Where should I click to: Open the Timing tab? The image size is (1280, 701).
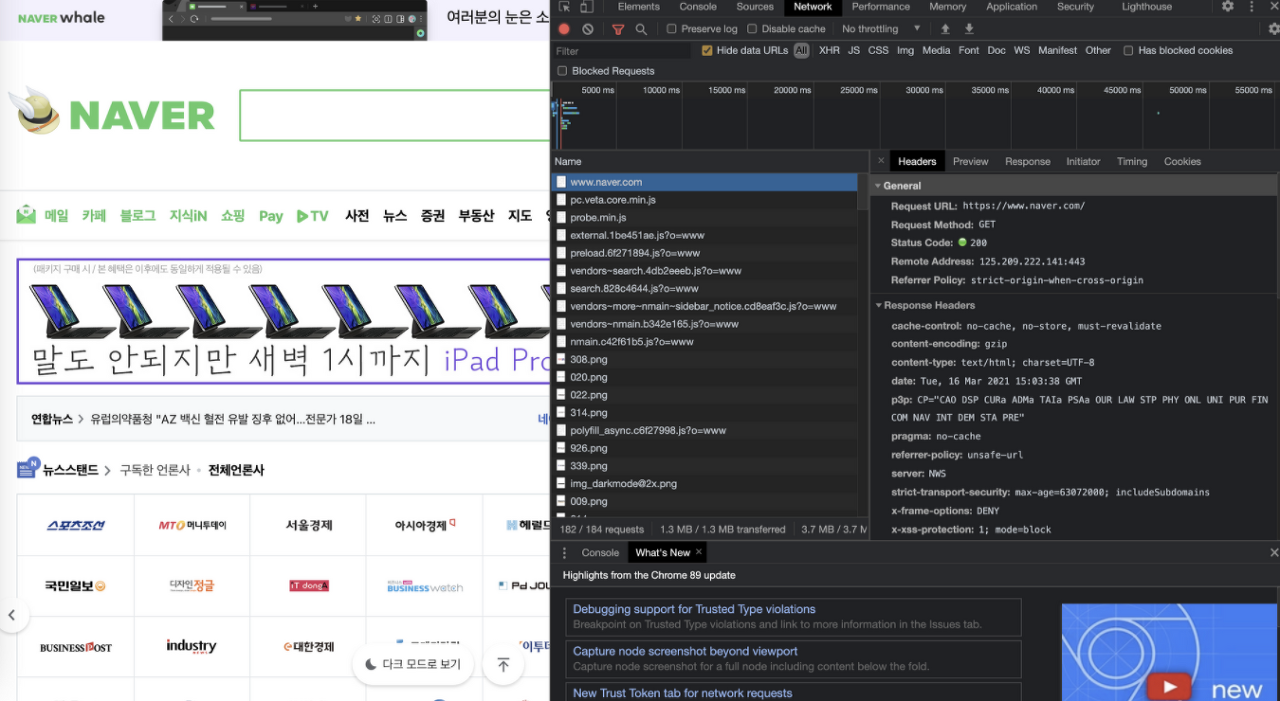point(1132,161)
